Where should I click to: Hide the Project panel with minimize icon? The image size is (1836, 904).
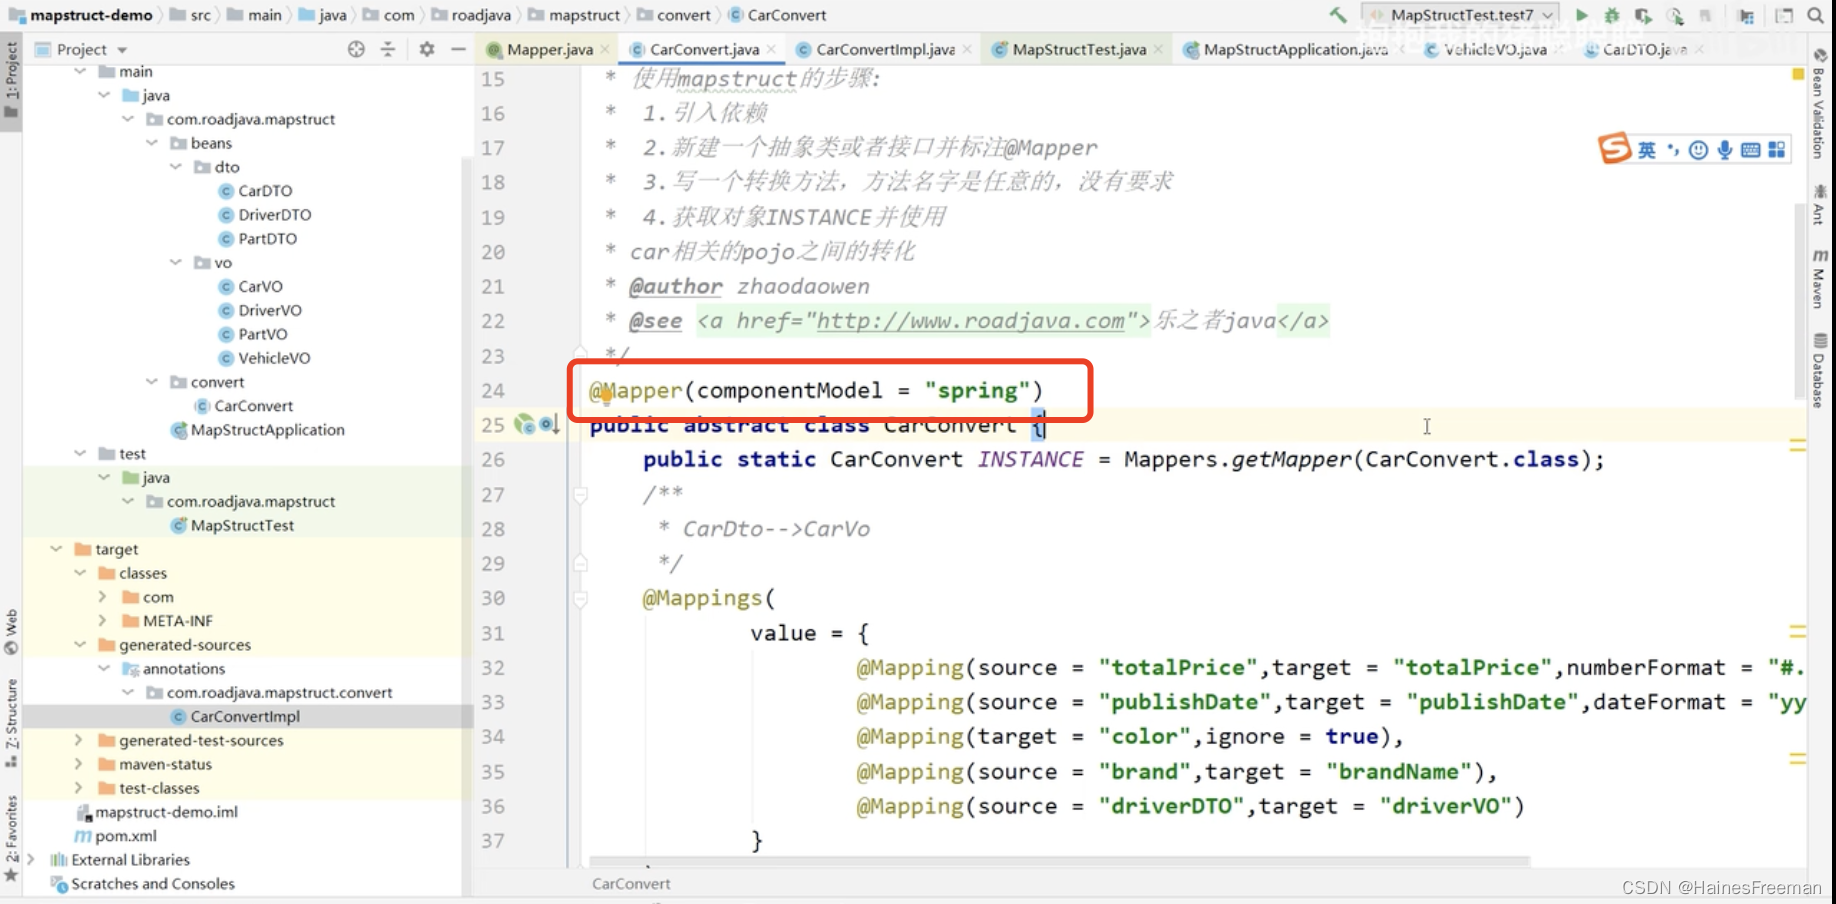tap(458, 49)
